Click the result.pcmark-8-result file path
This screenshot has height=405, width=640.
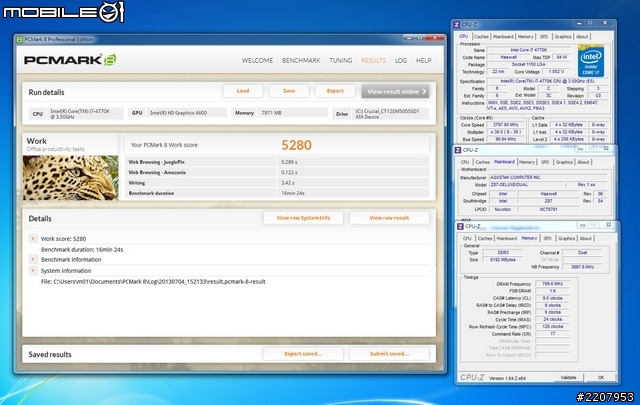tap(153, 281)
